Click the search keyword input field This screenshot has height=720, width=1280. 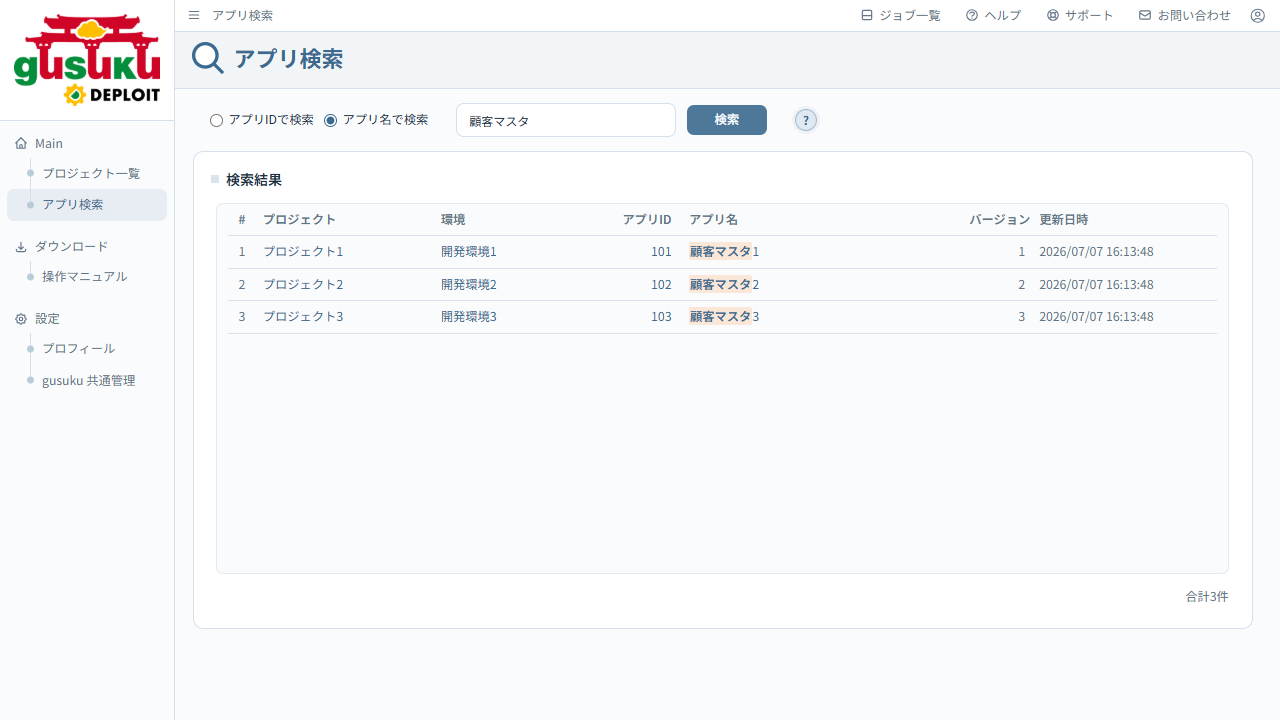pos(566,120)
